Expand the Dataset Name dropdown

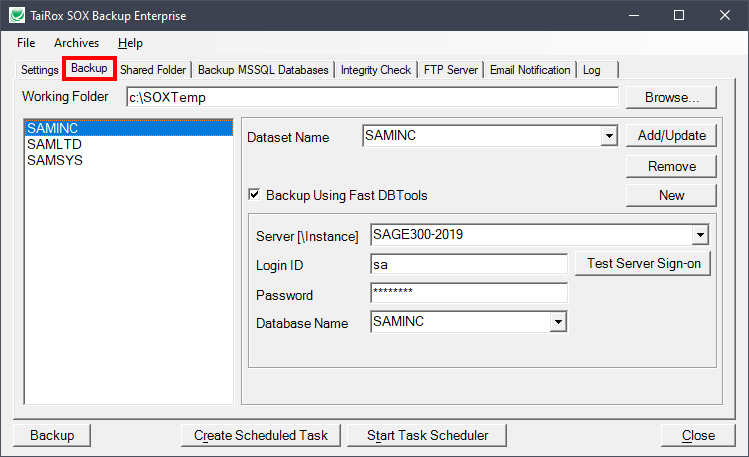(609, 136)
